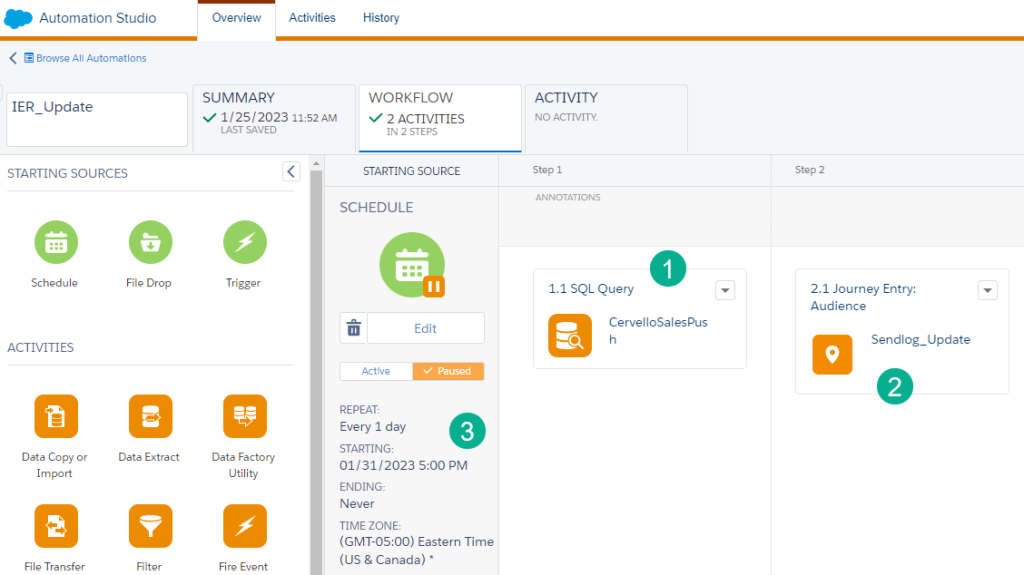Image resolution: width=1024 pixels, height=575 pixels.
Task: Select the File Drop starting source icon
Action: pos(149,242)
